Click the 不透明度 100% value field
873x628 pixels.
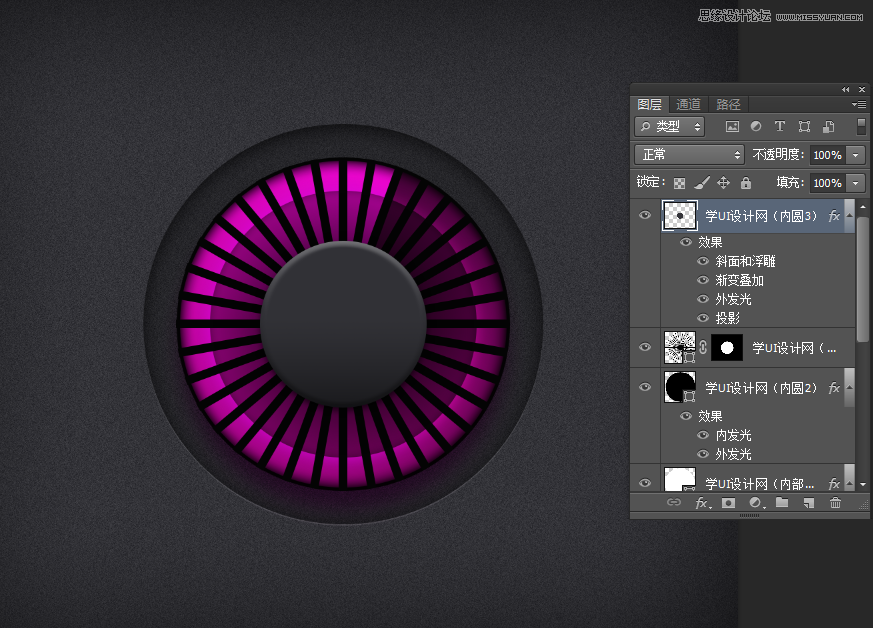[x=827, y=155]
